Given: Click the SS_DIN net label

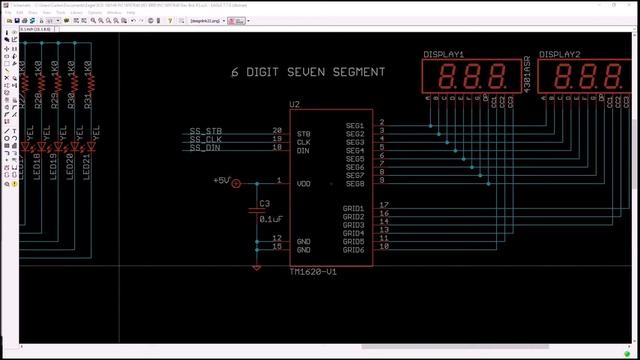Looking at the screenshot, I should click(205, 148).
